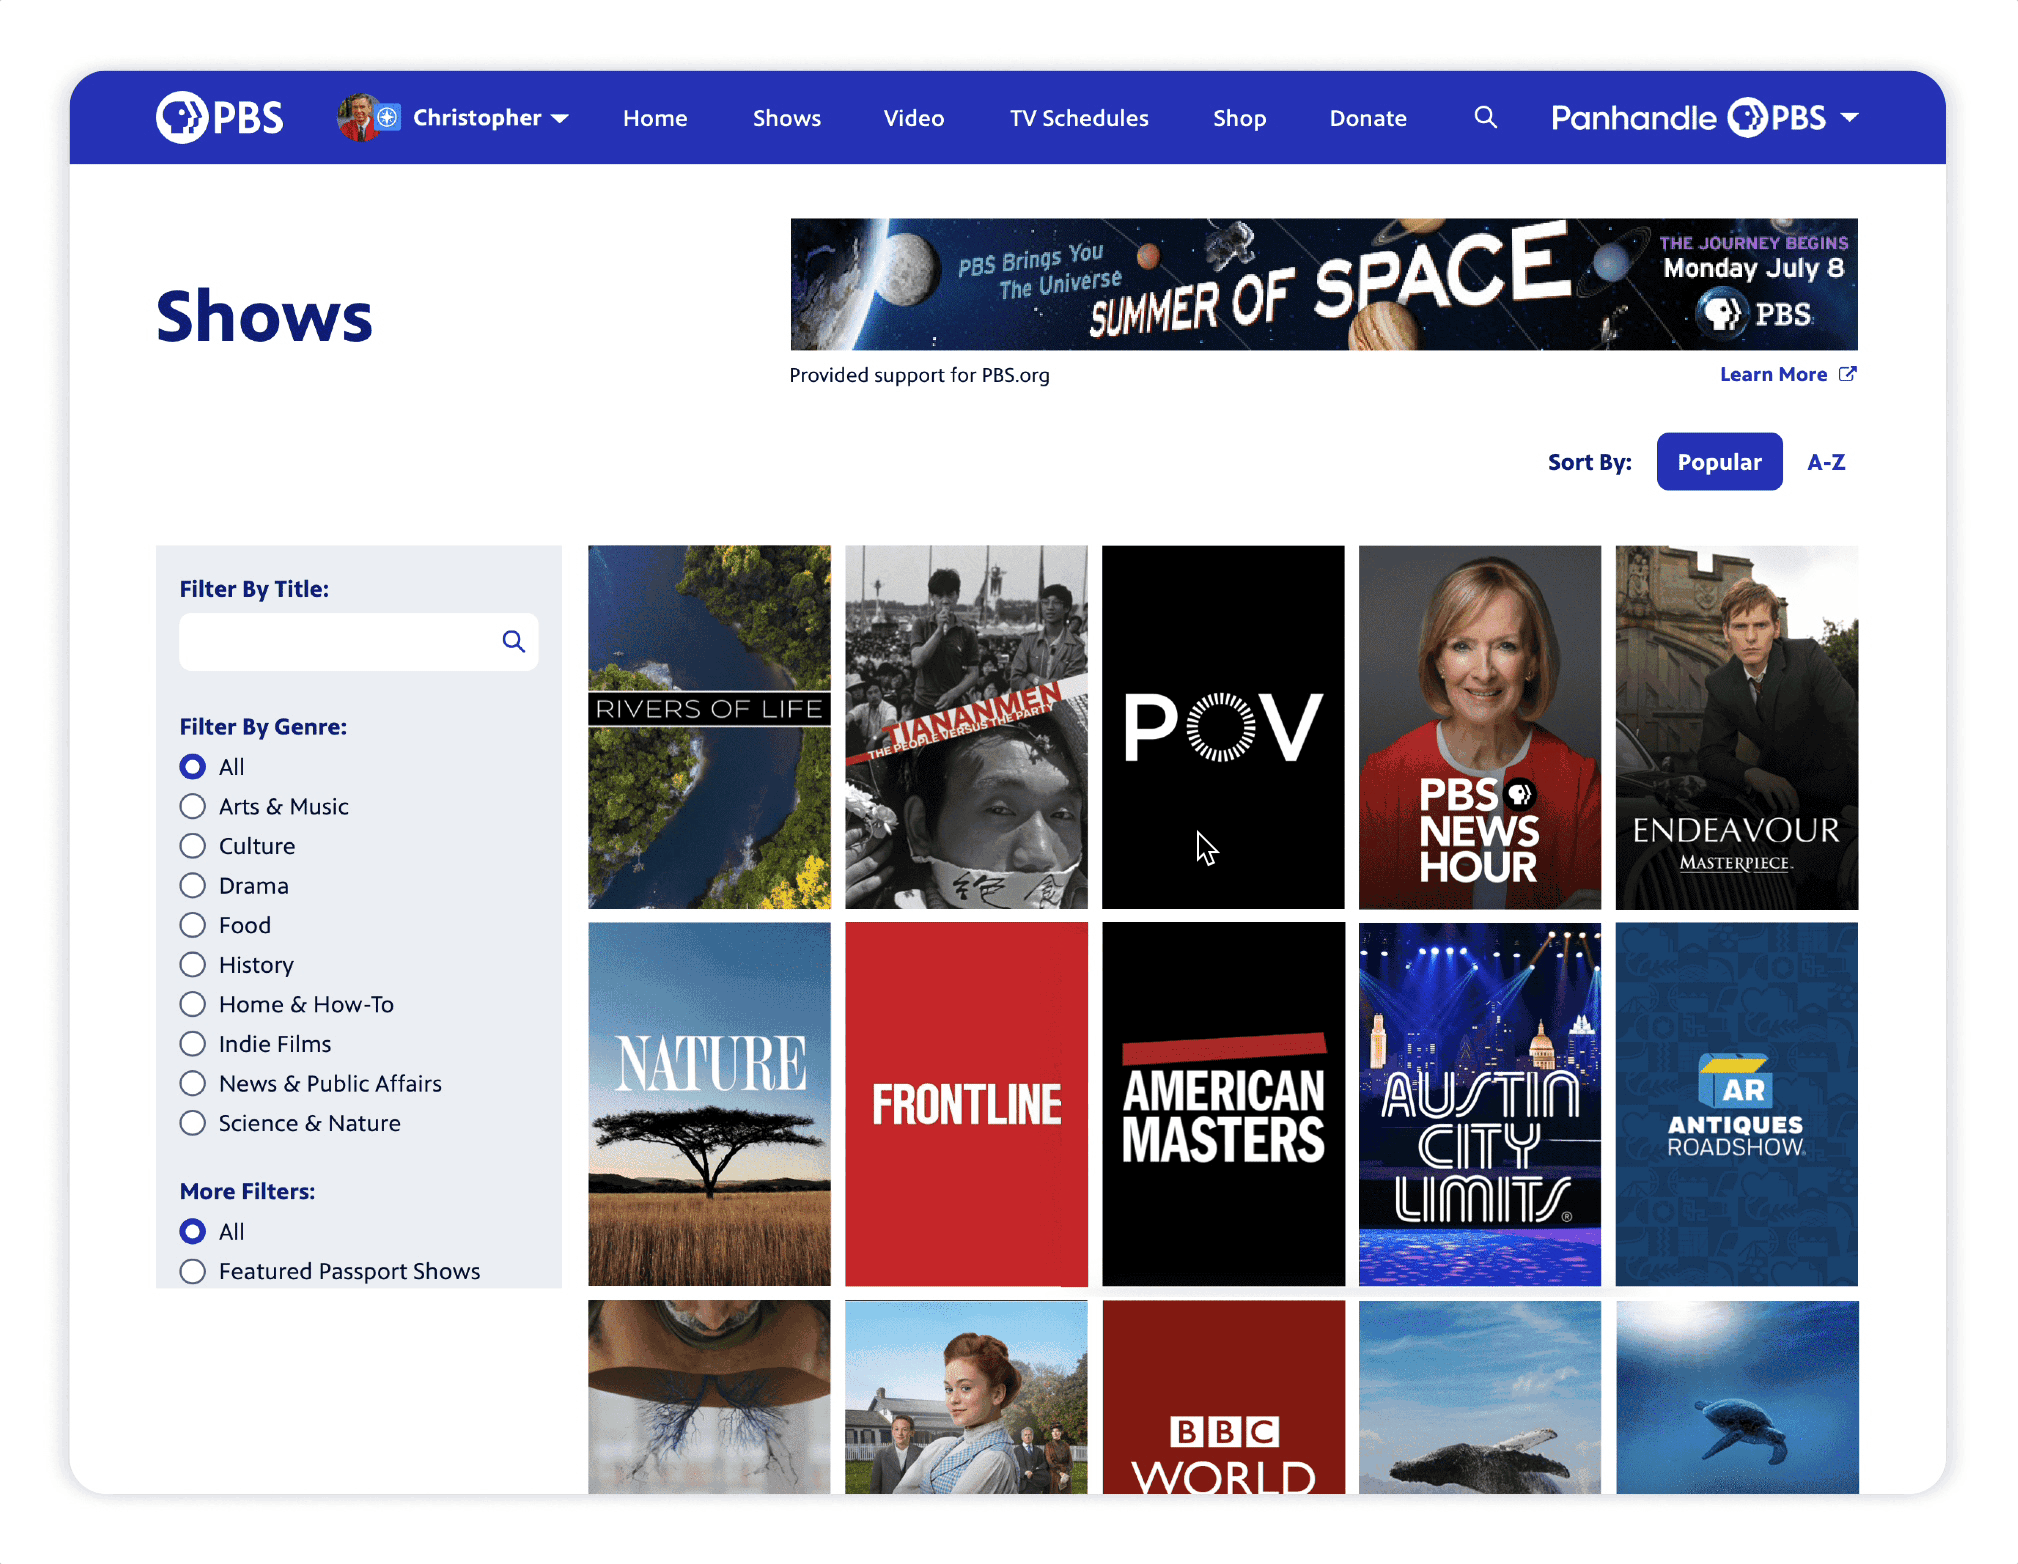Open the Nature show poster

pos(709,1104)
